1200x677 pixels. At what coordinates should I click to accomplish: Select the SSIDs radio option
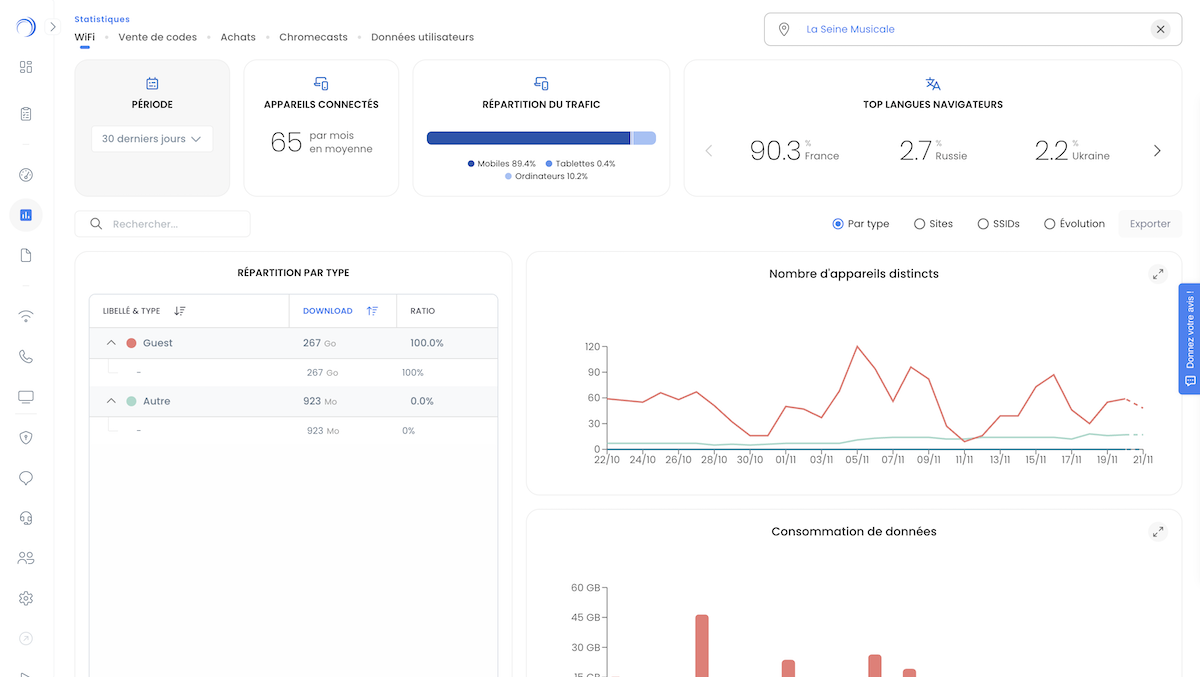click(997, 224)
